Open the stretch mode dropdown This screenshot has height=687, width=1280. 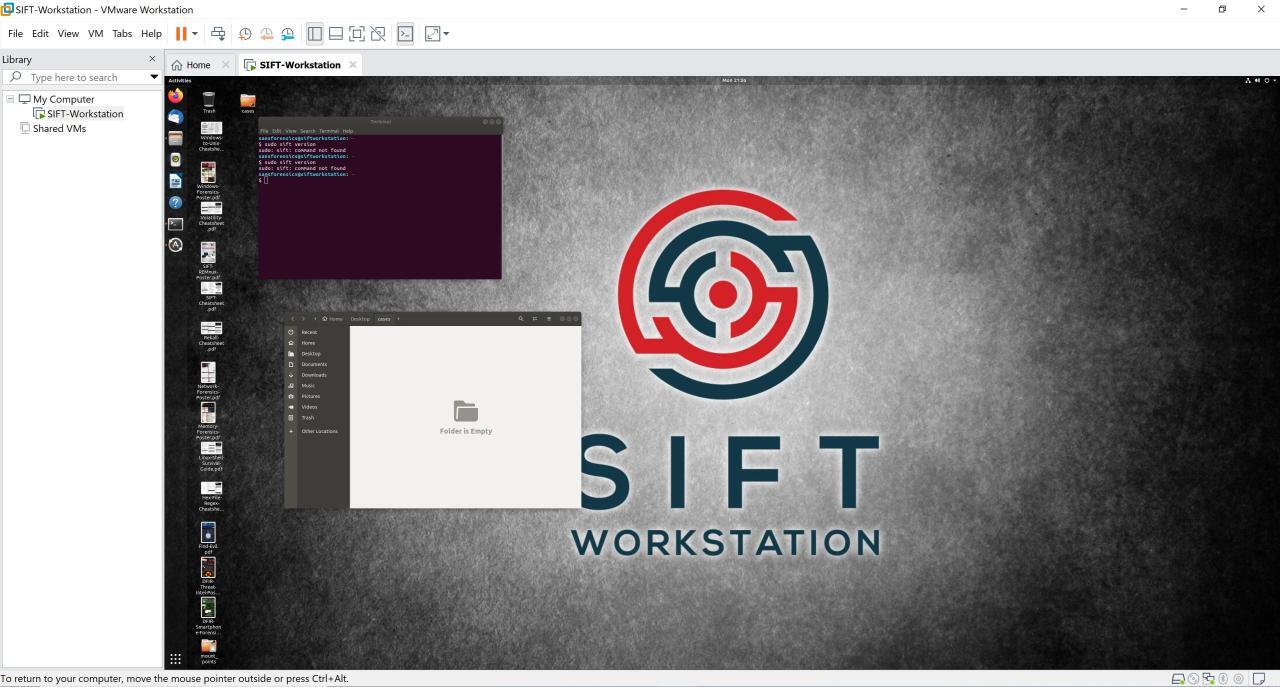click(x=446, y=33)
